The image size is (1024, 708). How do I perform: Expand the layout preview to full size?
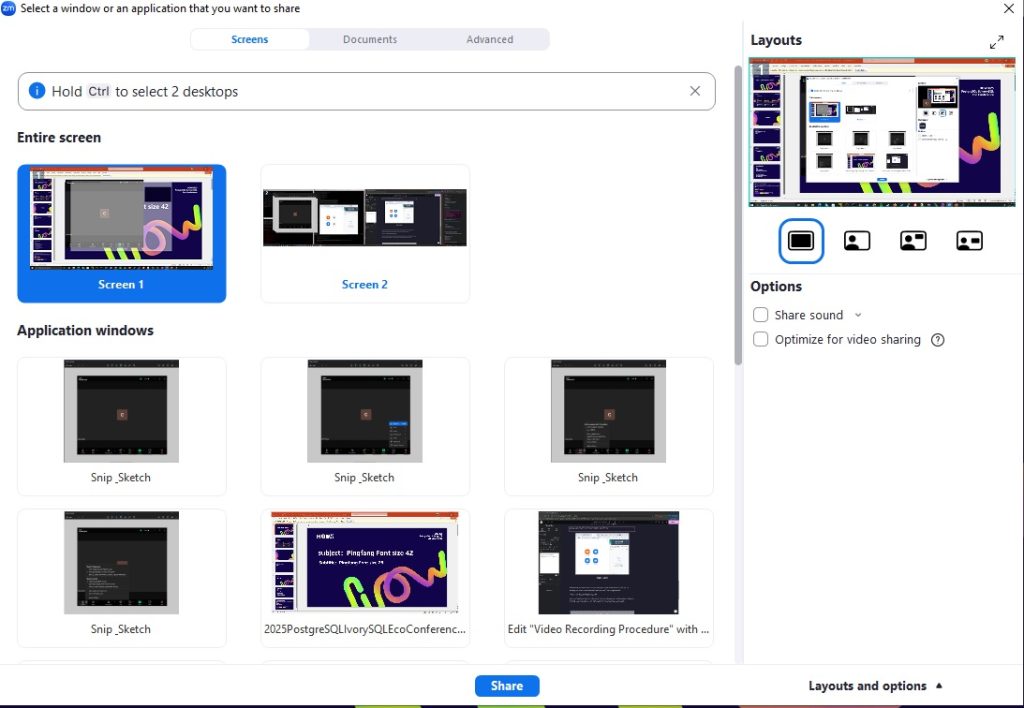point(996,42)
